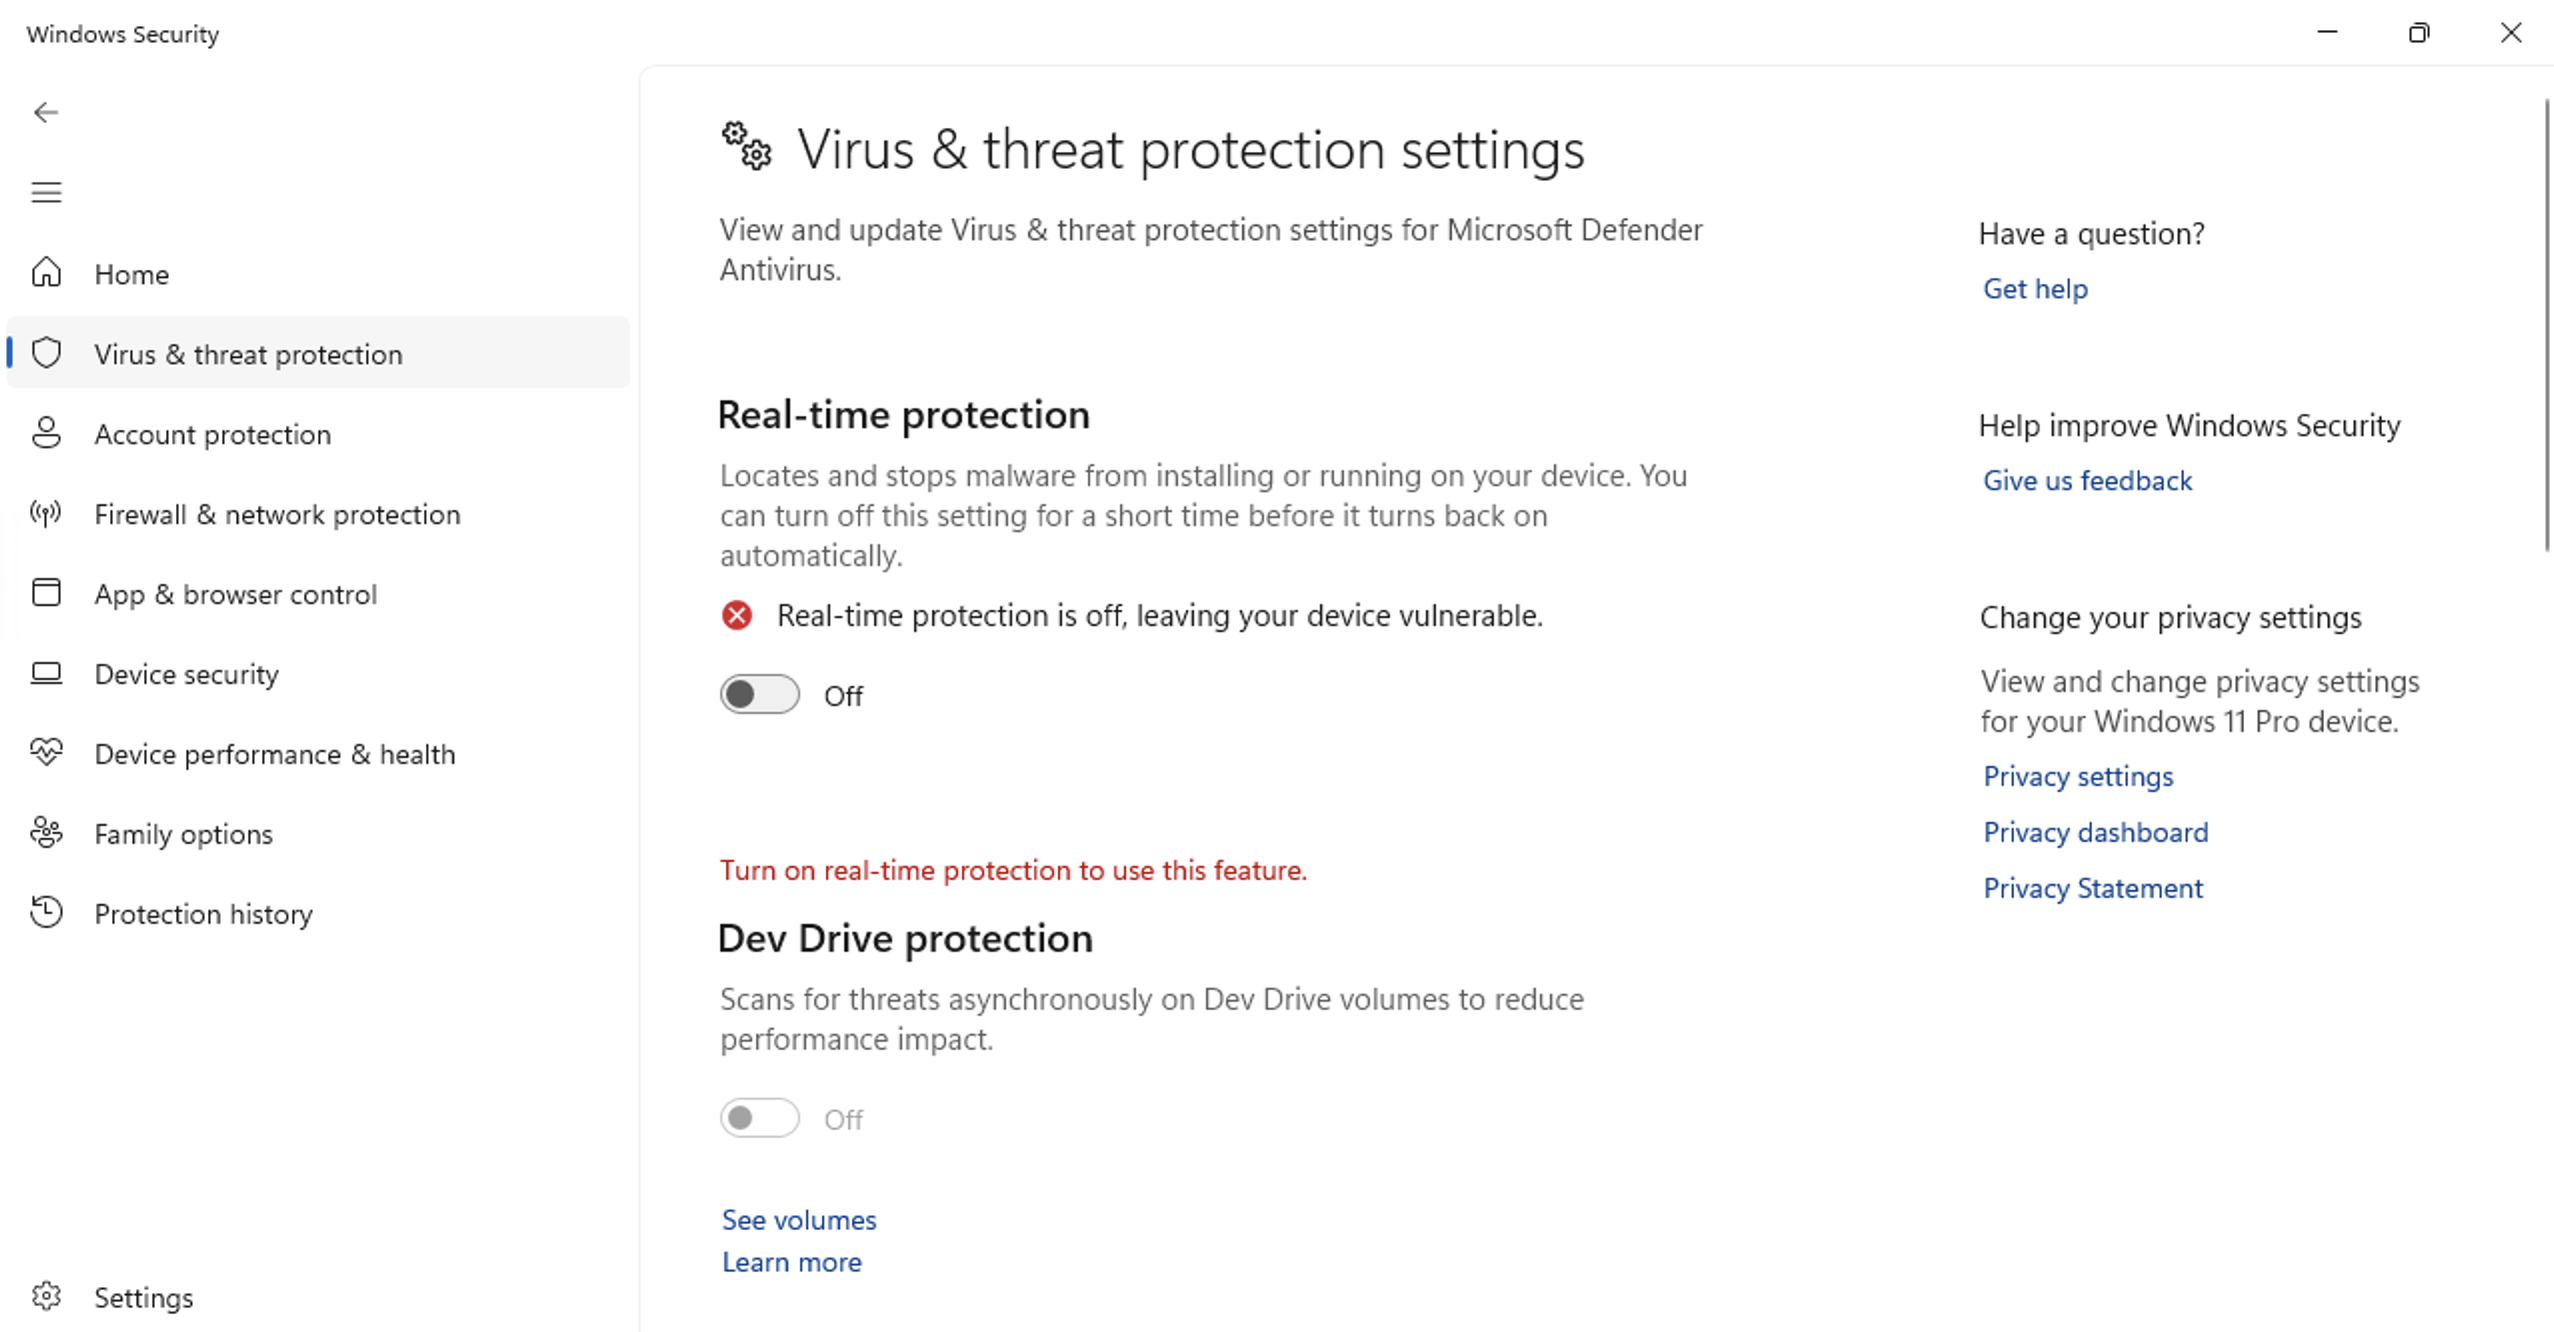Toggle the Dev Drive protection switch

tap(759, 1118)
